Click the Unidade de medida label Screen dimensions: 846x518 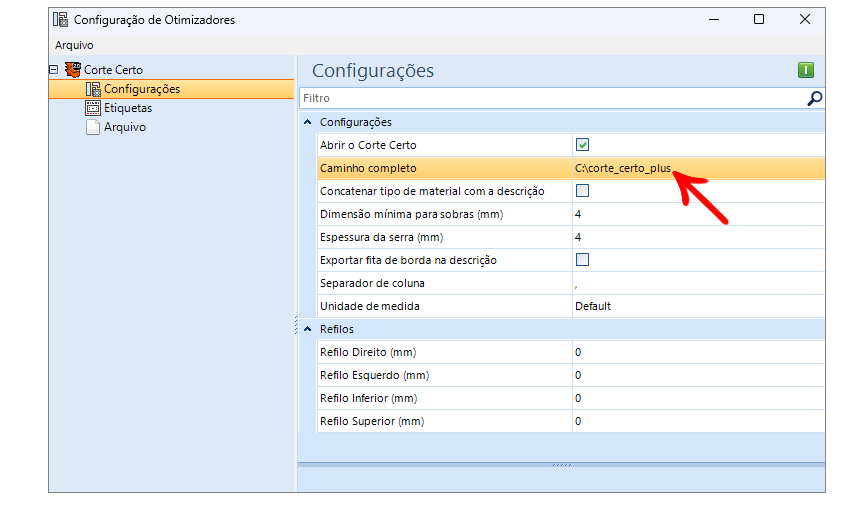pos(370,306)
